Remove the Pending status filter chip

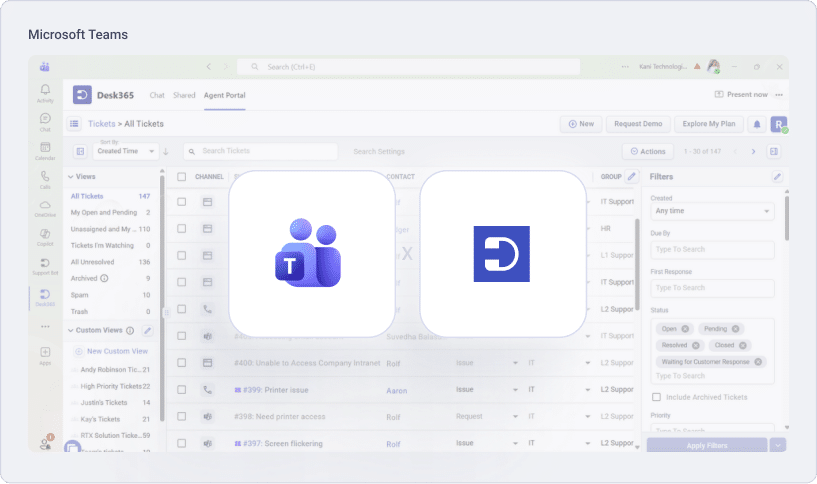(735, 329)
